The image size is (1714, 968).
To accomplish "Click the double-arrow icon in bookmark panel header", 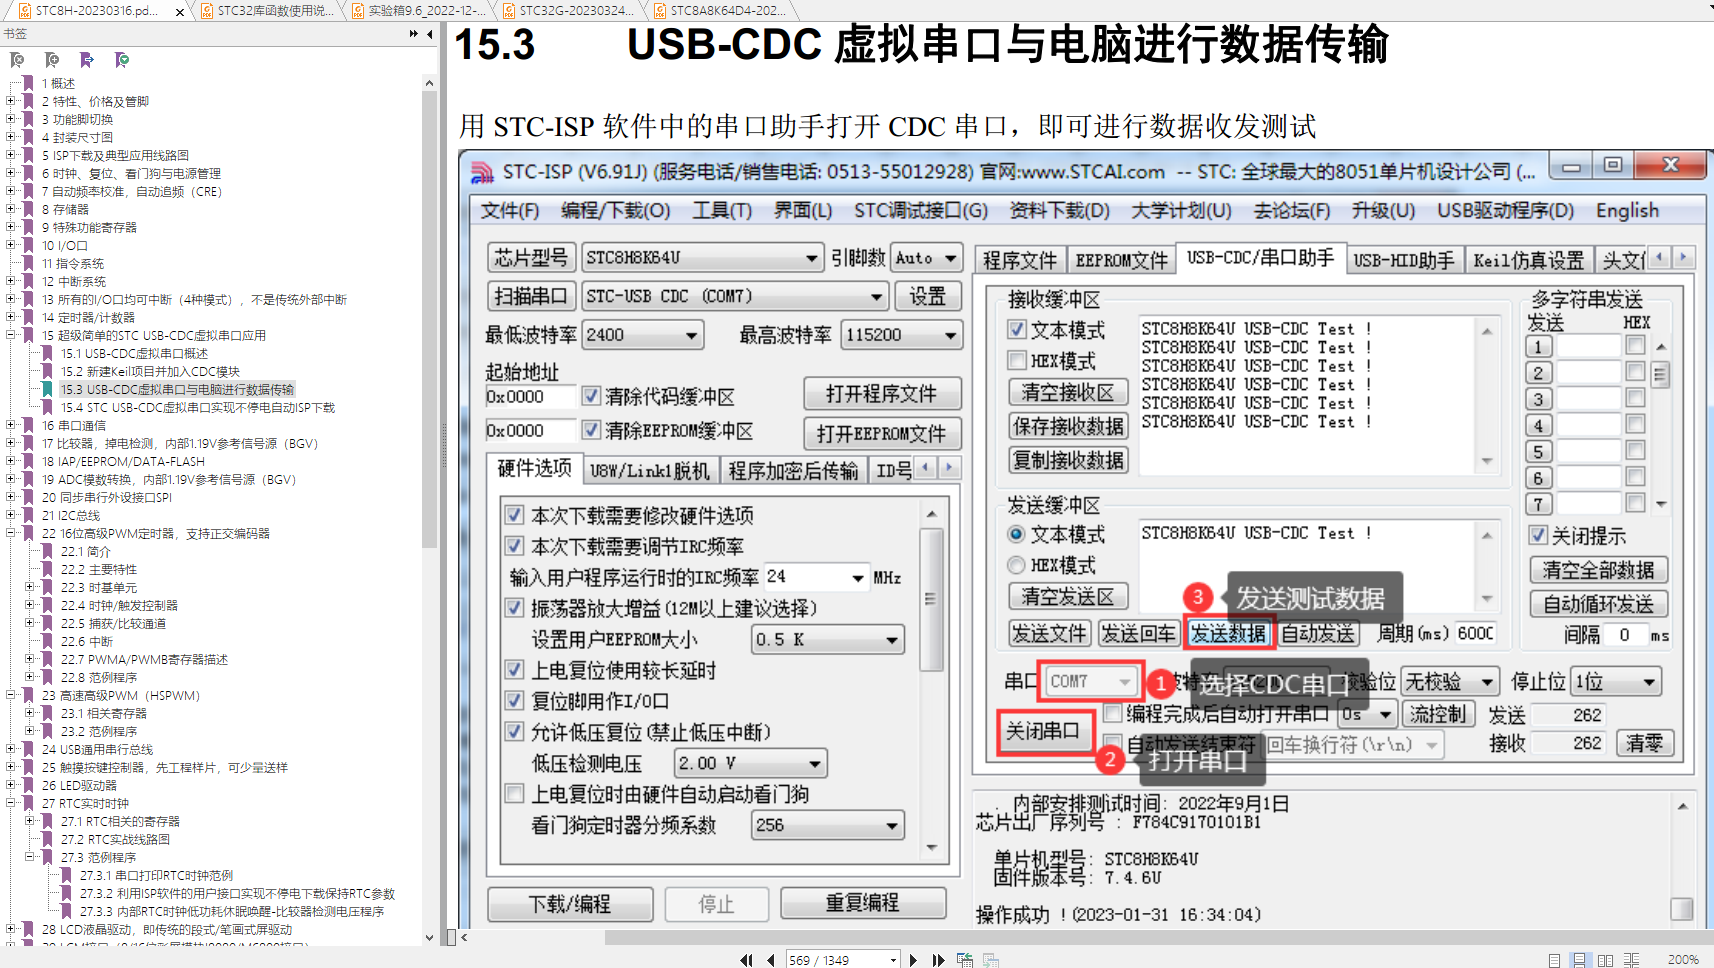I will pyautogui.click(x=414, y=34).
